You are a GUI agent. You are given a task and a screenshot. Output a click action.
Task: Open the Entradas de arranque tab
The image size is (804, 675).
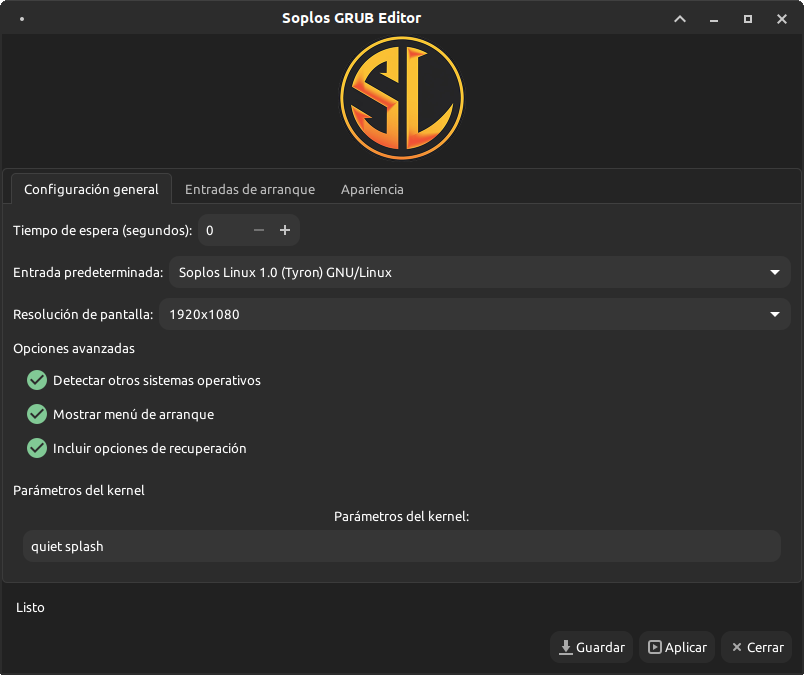(250, 189)
